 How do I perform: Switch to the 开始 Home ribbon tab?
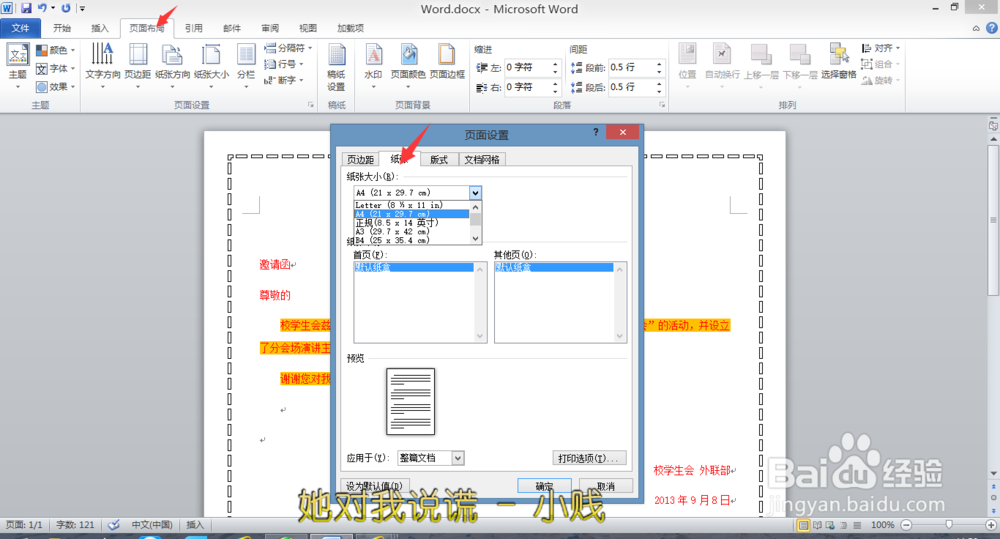pyautogui.click(x=62, y=28)
